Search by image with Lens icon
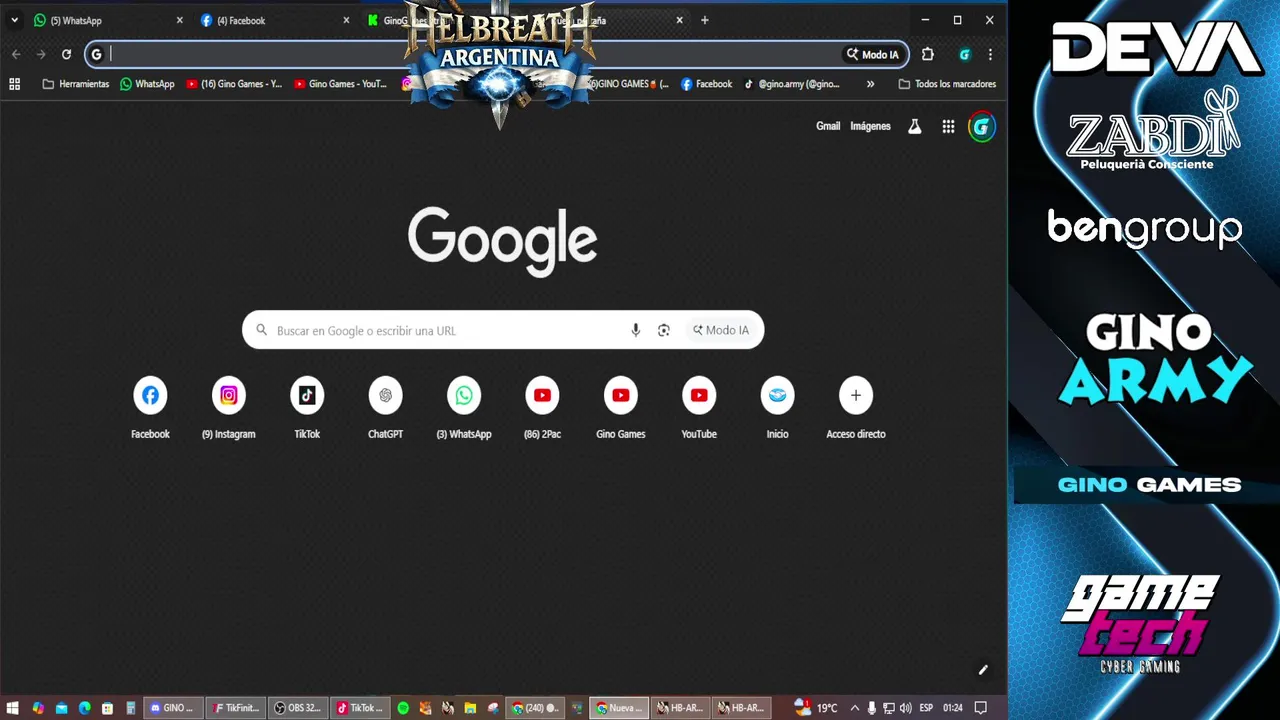The height and width of the screenshot is (720, 1280). click(x=663, y=330)
